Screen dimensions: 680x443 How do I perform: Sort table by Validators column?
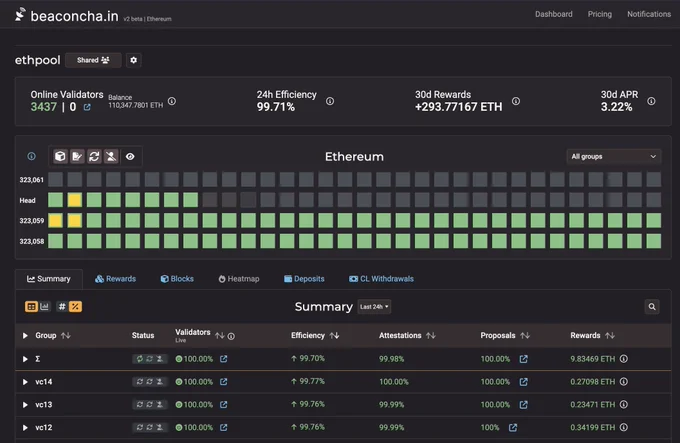[219, 336]
